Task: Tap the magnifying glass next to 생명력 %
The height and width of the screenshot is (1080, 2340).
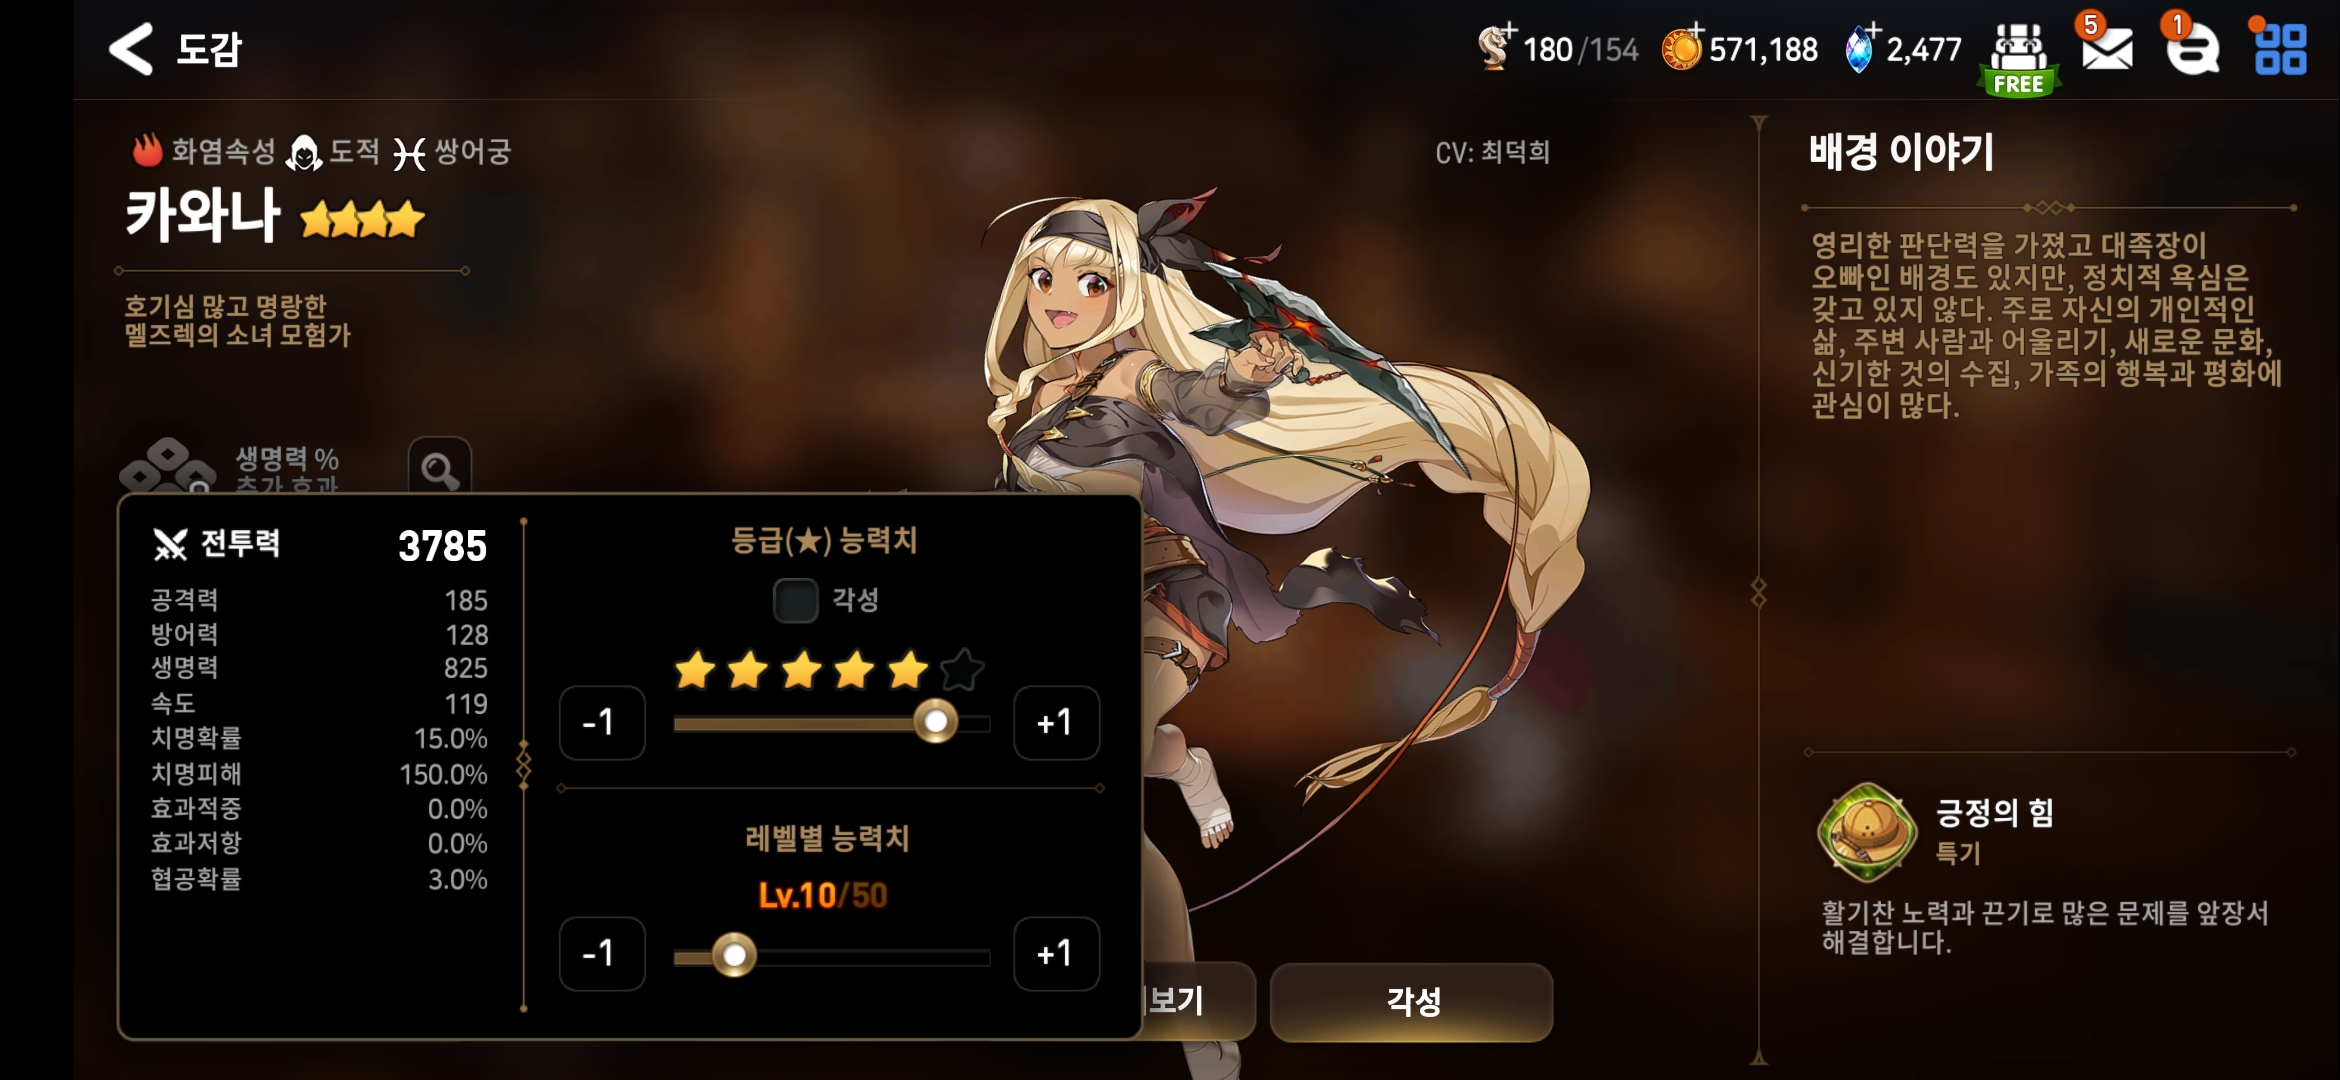Action: click(440, 467)
